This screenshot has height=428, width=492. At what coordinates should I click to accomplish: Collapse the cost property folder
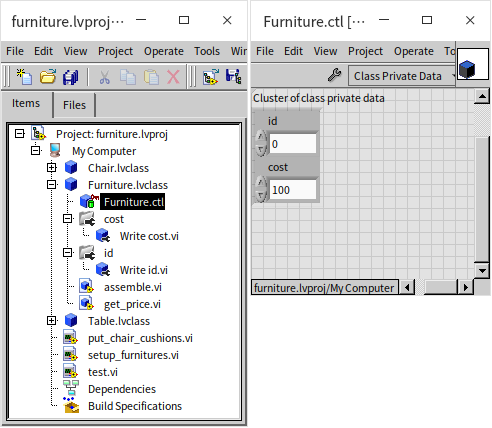(x=68, y=219)
